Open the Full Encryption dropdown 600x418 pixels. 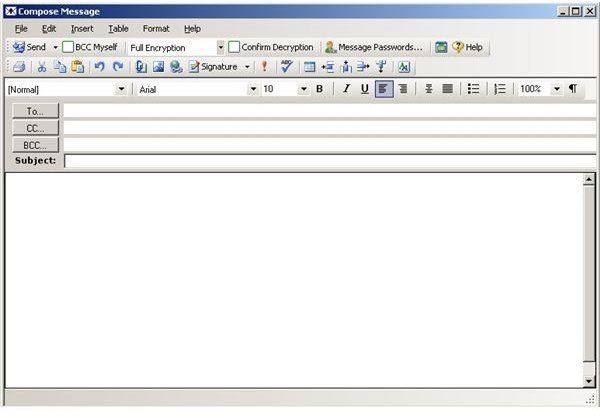click(220, 47)
